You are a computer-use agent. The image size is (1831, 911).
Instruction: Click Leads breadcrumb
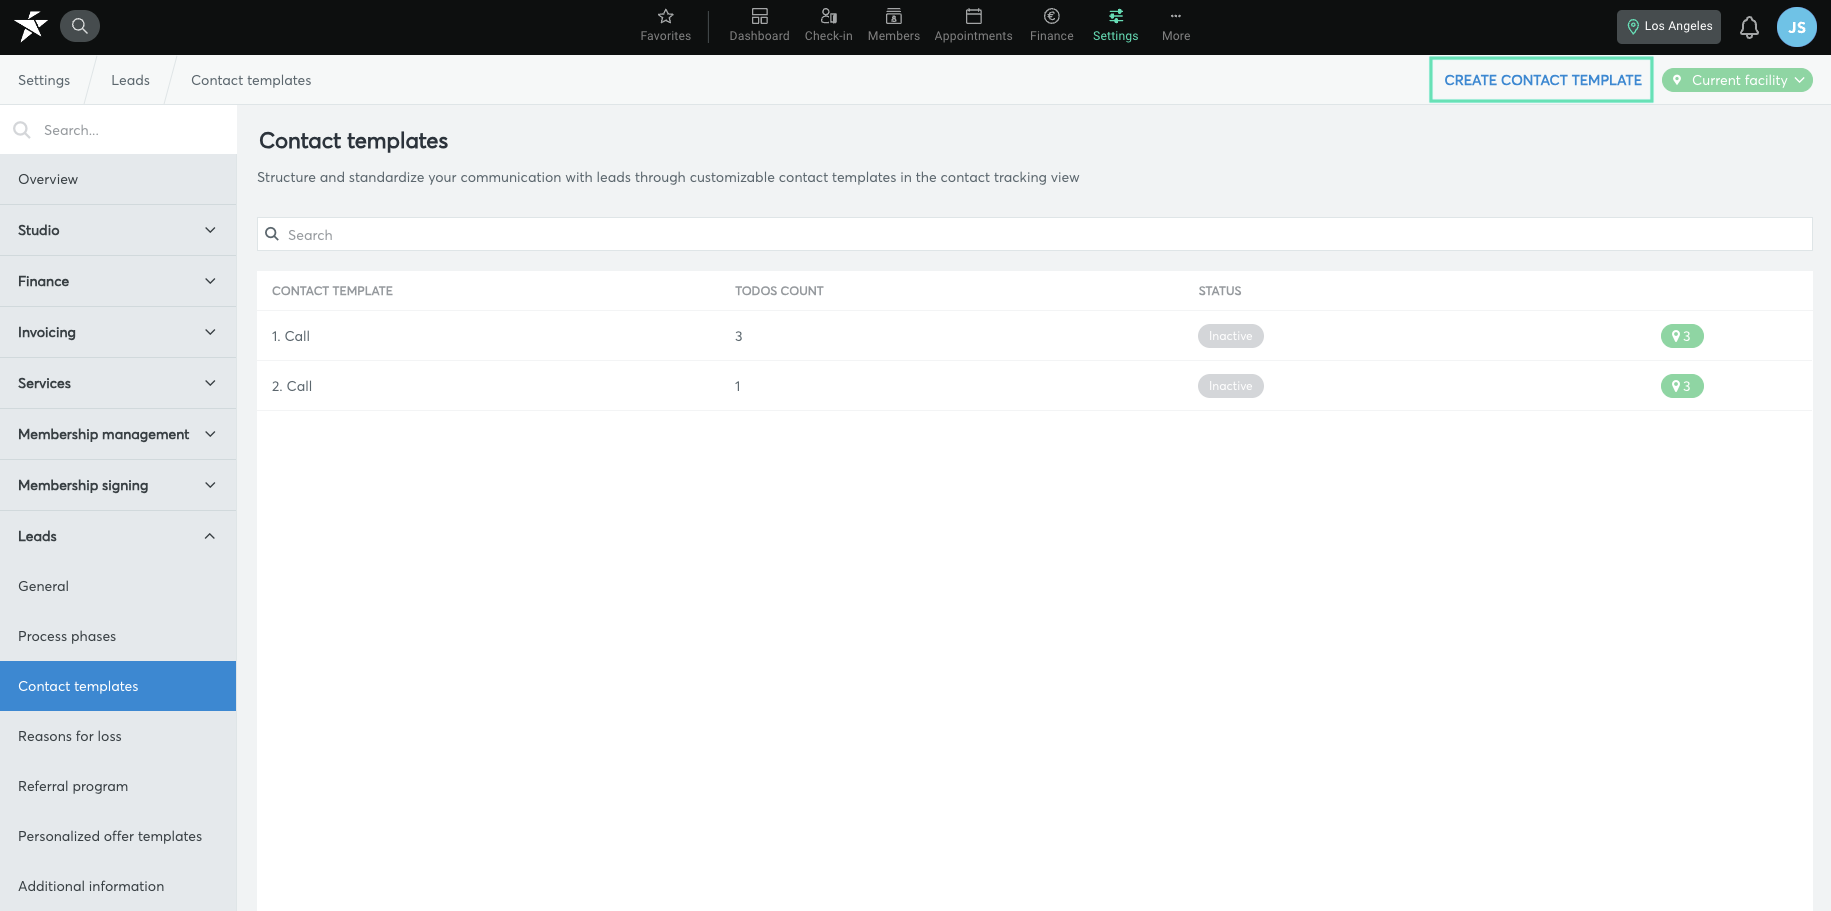tap(130, 80)
